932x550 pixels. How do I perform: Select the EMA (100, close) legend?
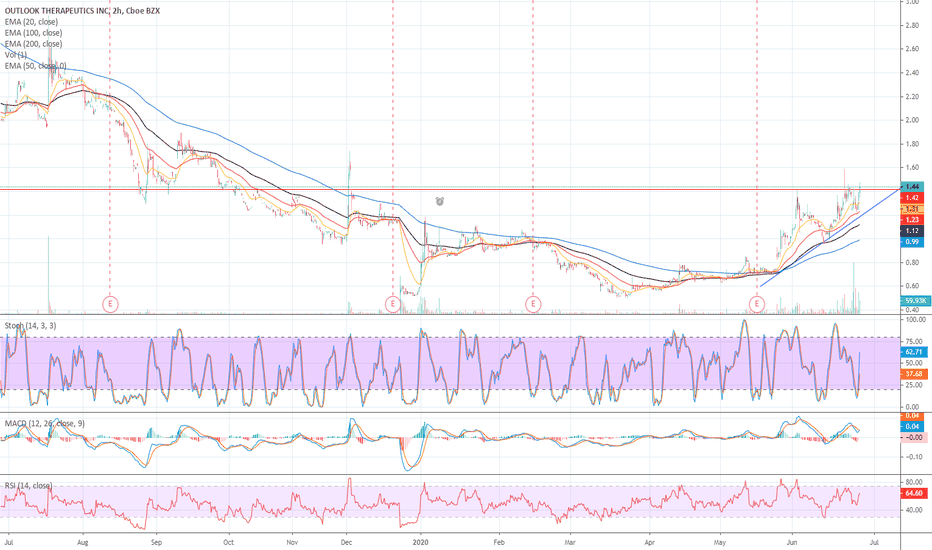pos(33,33)
